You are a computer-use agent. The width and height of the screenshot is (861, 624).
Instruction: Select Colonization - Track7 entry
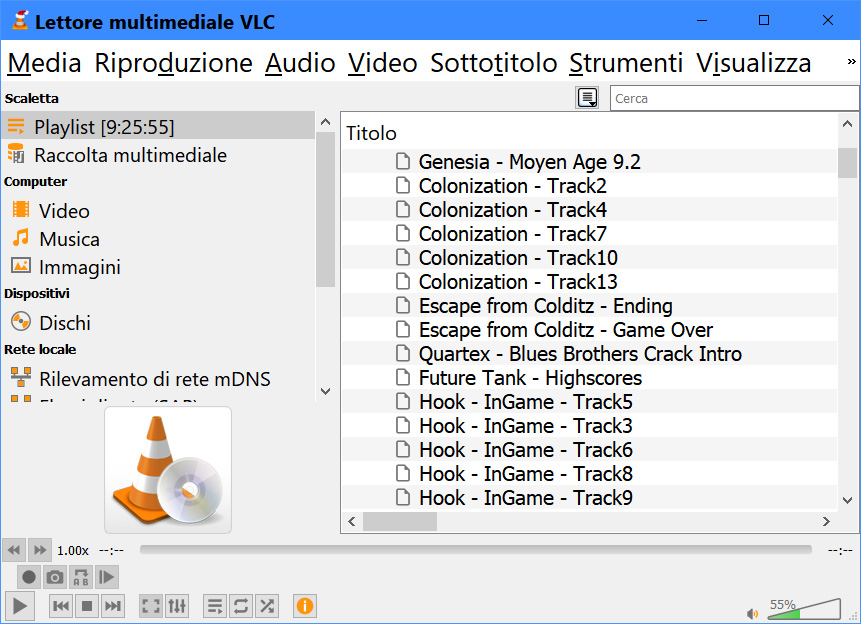(x=590, y=233)
